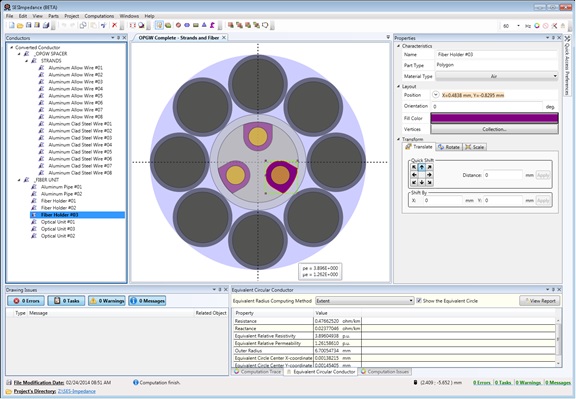Close the OPGW Complete document tab

[x=224, y=37]
